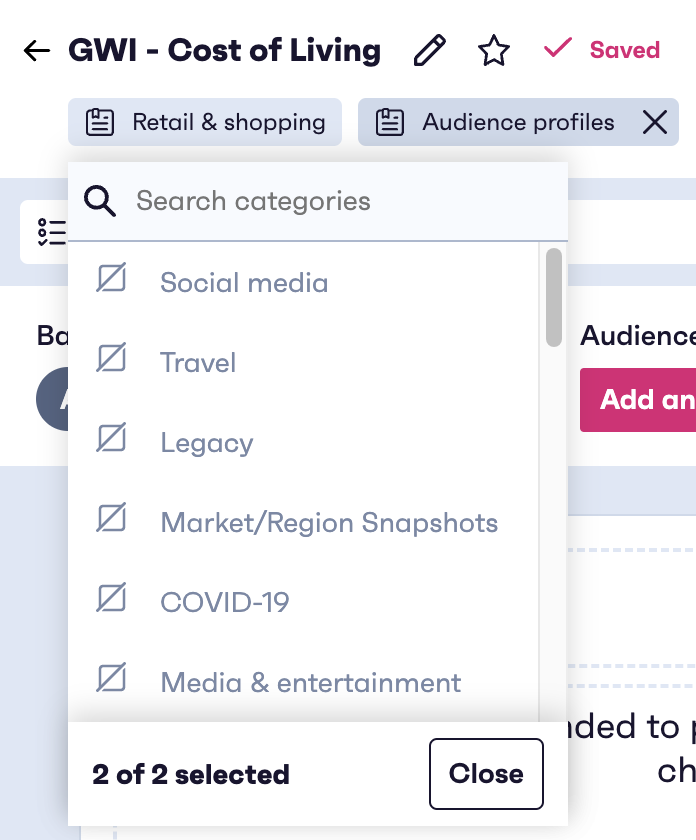Click the checklist icon behind dropdown
Viewport: 696px width, 840px height.
pyautogui.click(x=52, y=232)
